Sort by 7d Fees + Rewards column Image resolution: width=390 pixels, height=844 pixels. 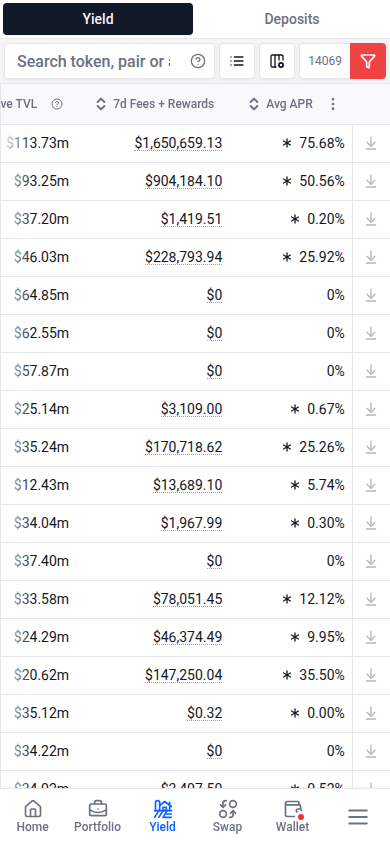point(155,104)
